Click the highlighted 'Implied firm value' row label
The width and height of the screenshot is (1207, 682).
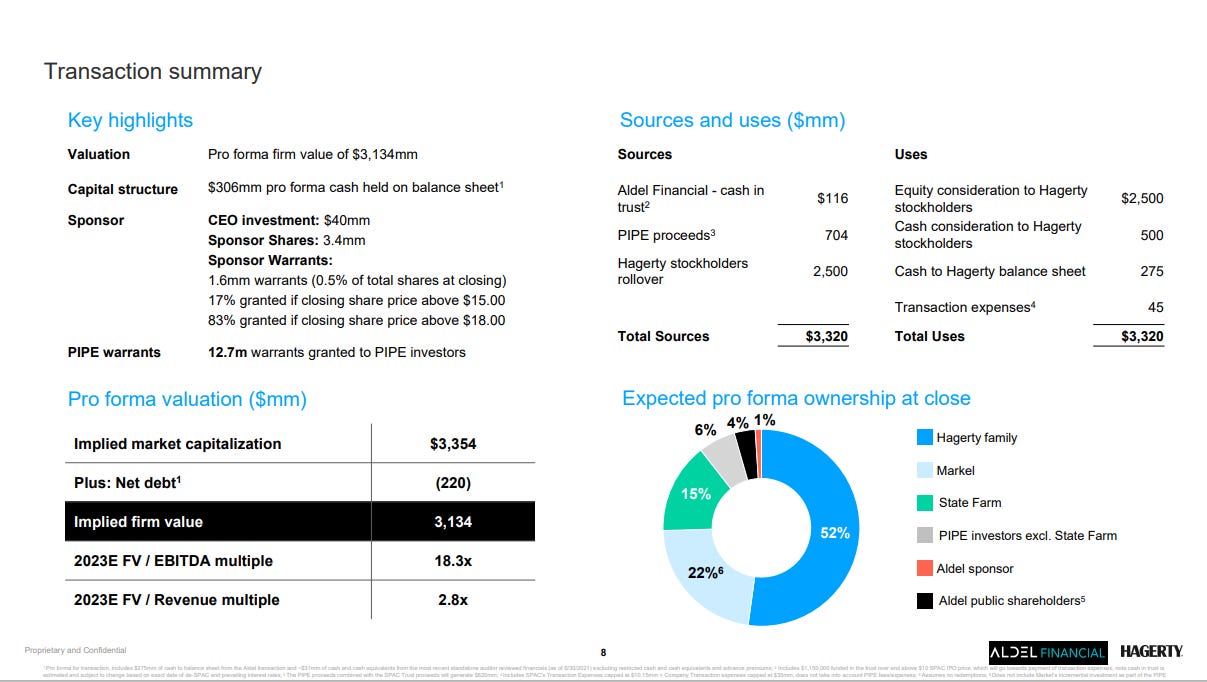click(x=138, y=521)
